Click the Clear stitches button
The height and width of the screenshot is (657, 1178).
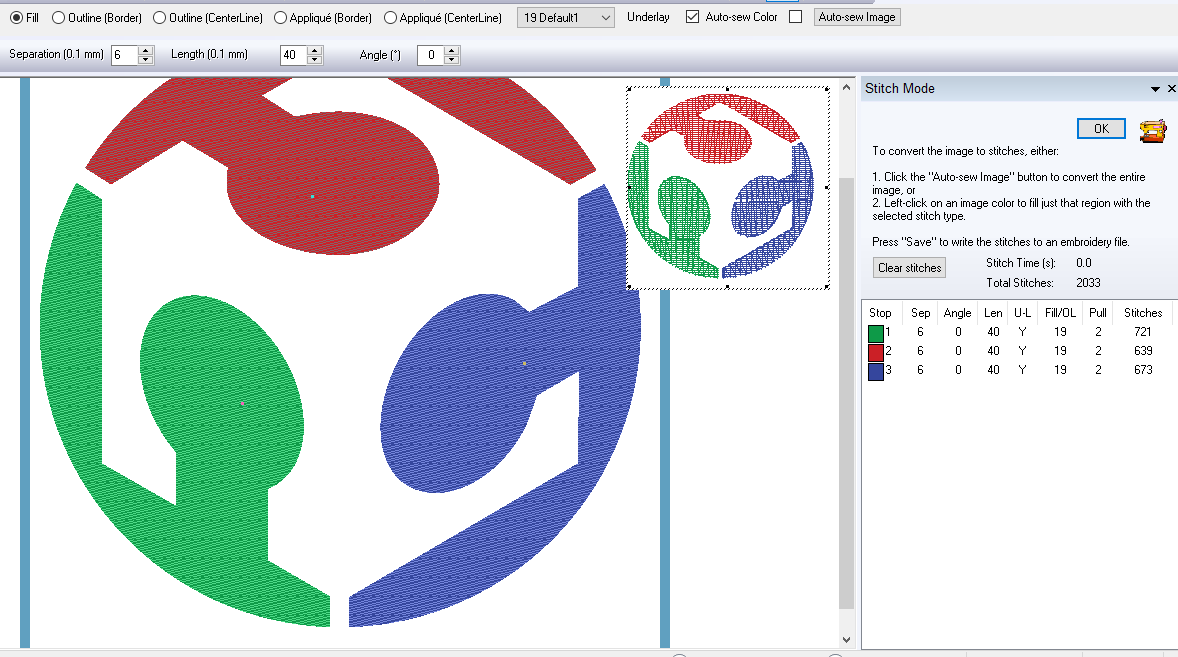909,268
